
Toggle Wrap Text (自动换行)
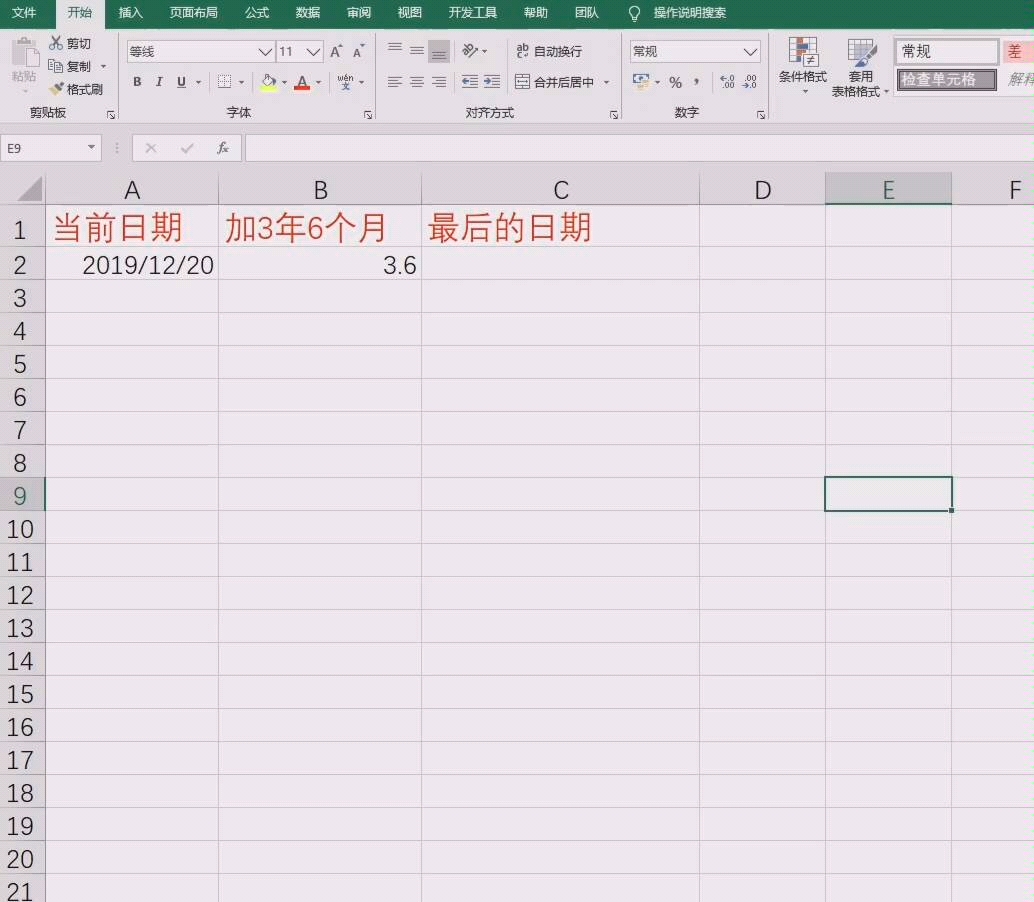tap(549, 51)
